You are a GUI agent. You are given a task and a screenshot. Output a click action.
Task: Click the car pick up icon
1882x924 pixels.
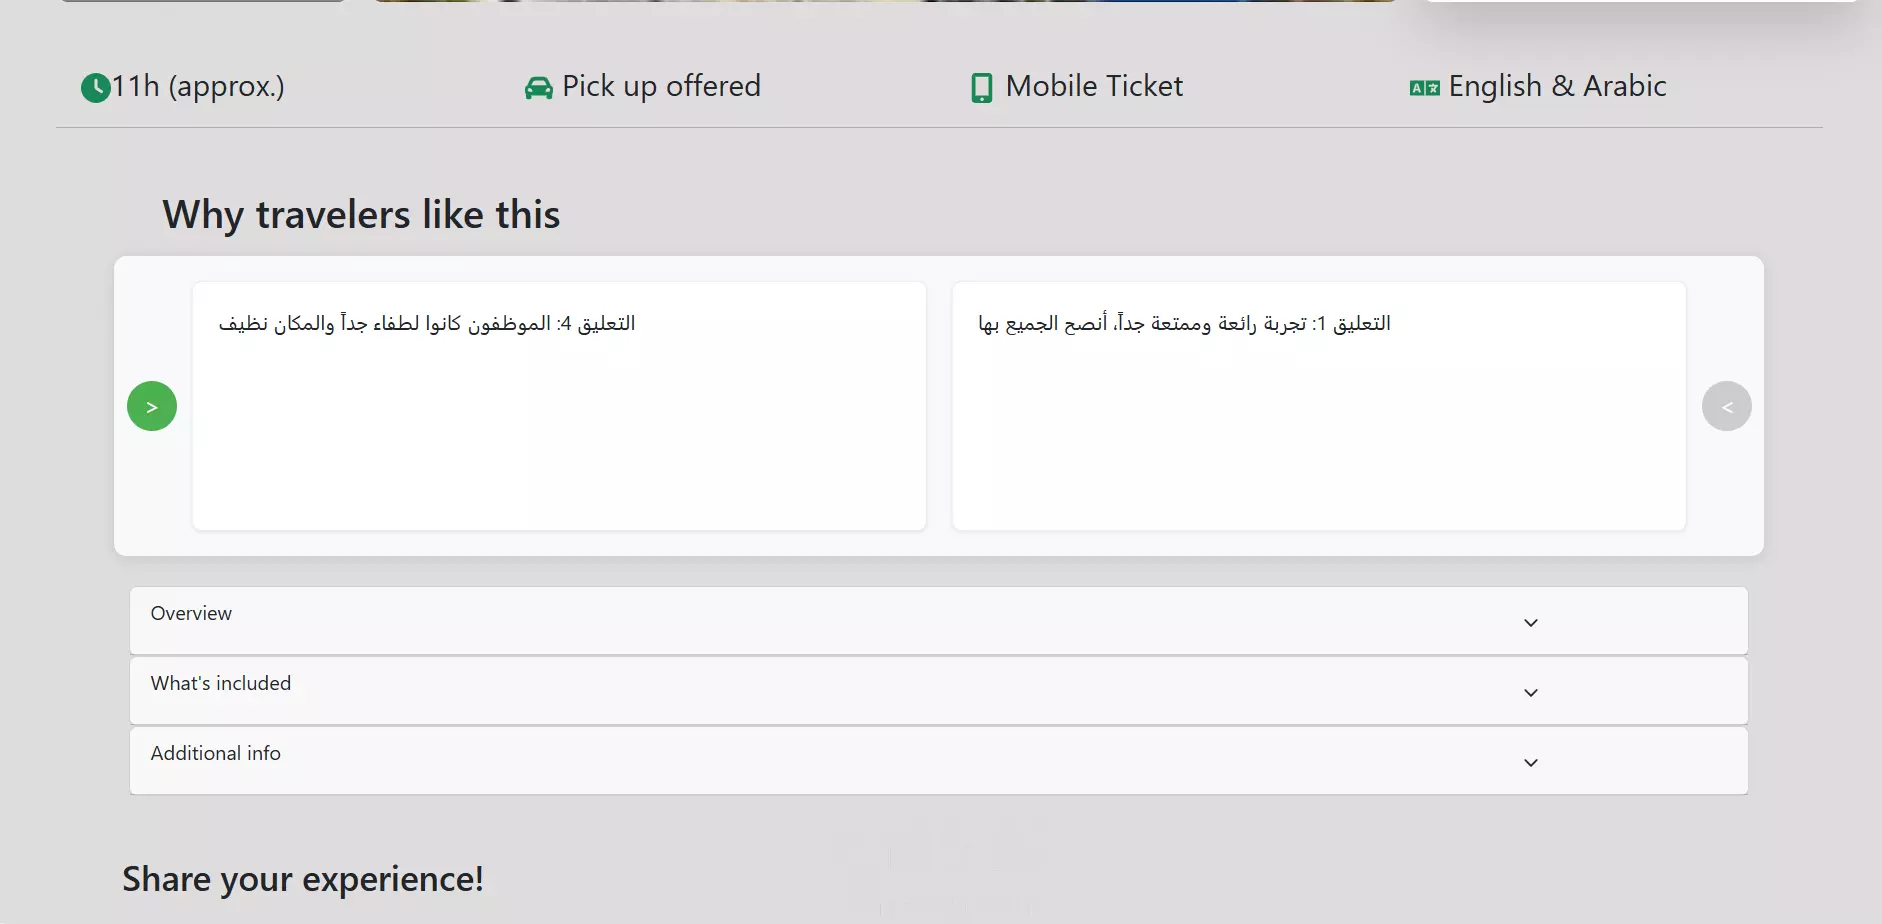(538, 88)
